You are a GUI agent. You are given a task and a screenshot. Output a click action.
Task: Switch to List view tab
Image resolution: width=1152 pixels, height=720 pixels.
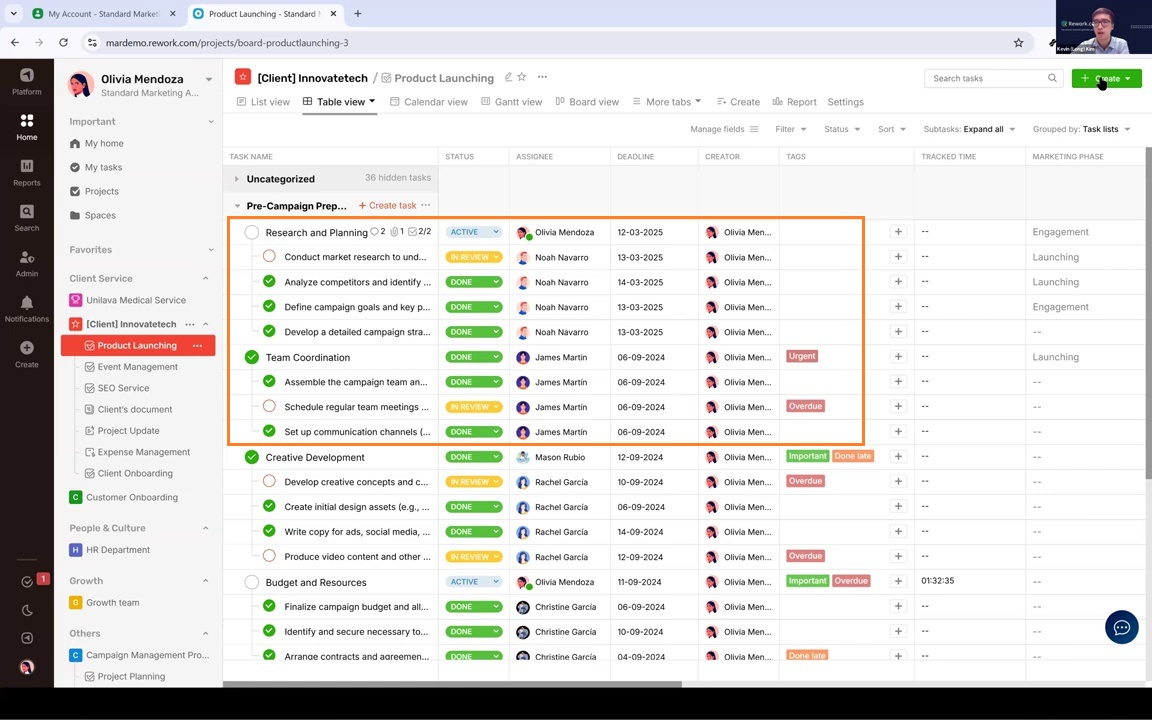point(263,101)
